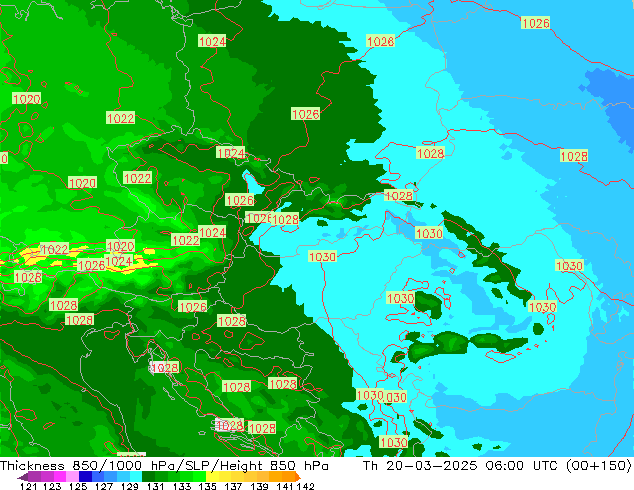634x490 pixels.
Task: Click the word 'Thickness' in the map title
Action: 32,466
